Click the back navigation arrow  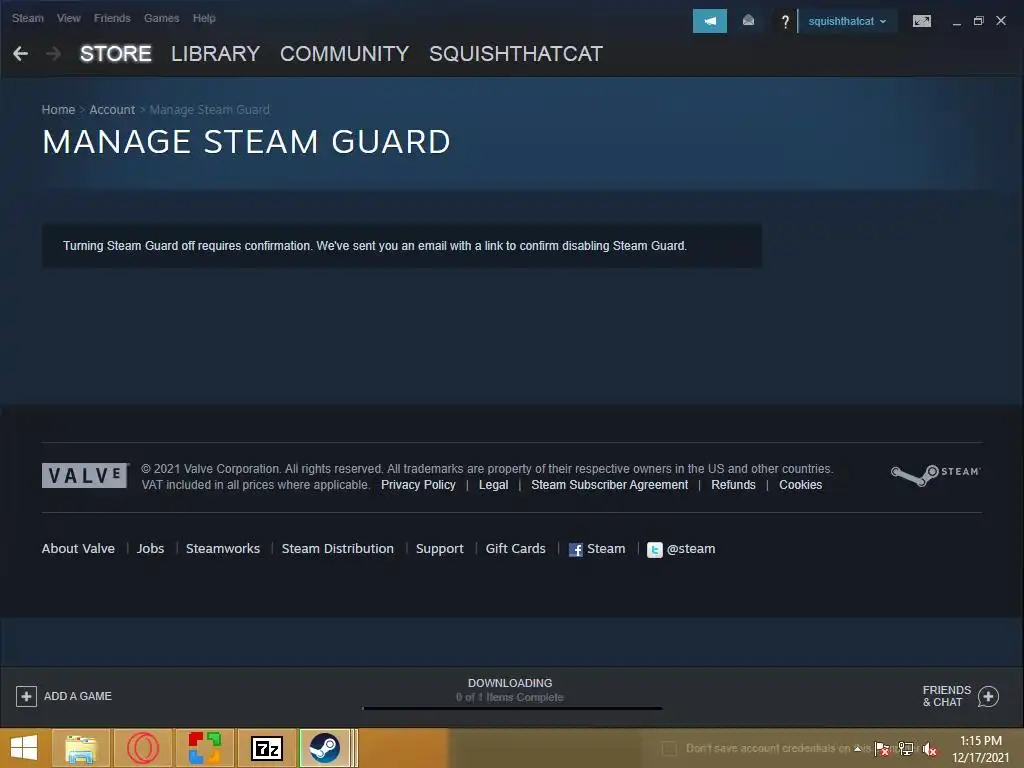pos(20,54)
